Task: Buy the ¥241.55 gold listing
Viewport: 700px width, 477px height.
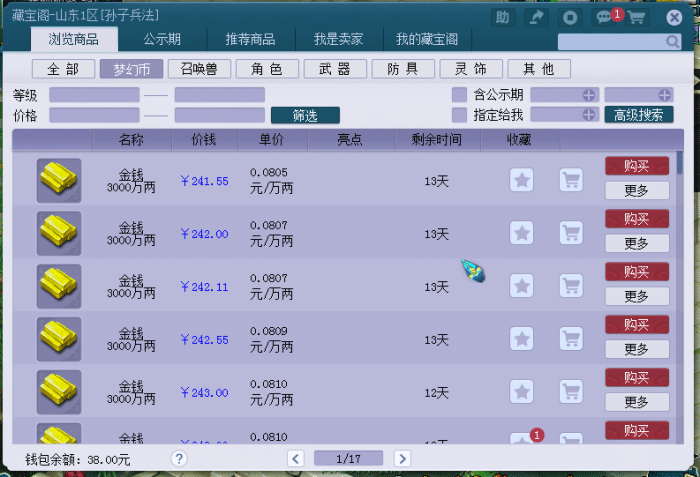Action: coord(637,166)
